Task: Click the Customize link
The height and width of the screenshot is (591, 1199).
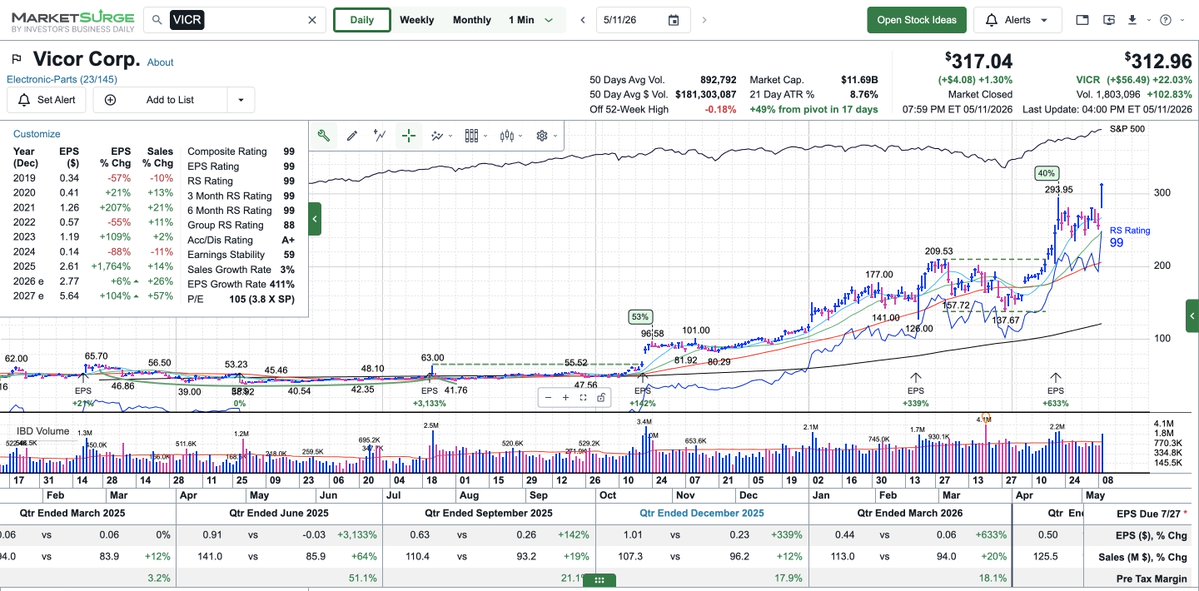Action: [x=37, y=134]
